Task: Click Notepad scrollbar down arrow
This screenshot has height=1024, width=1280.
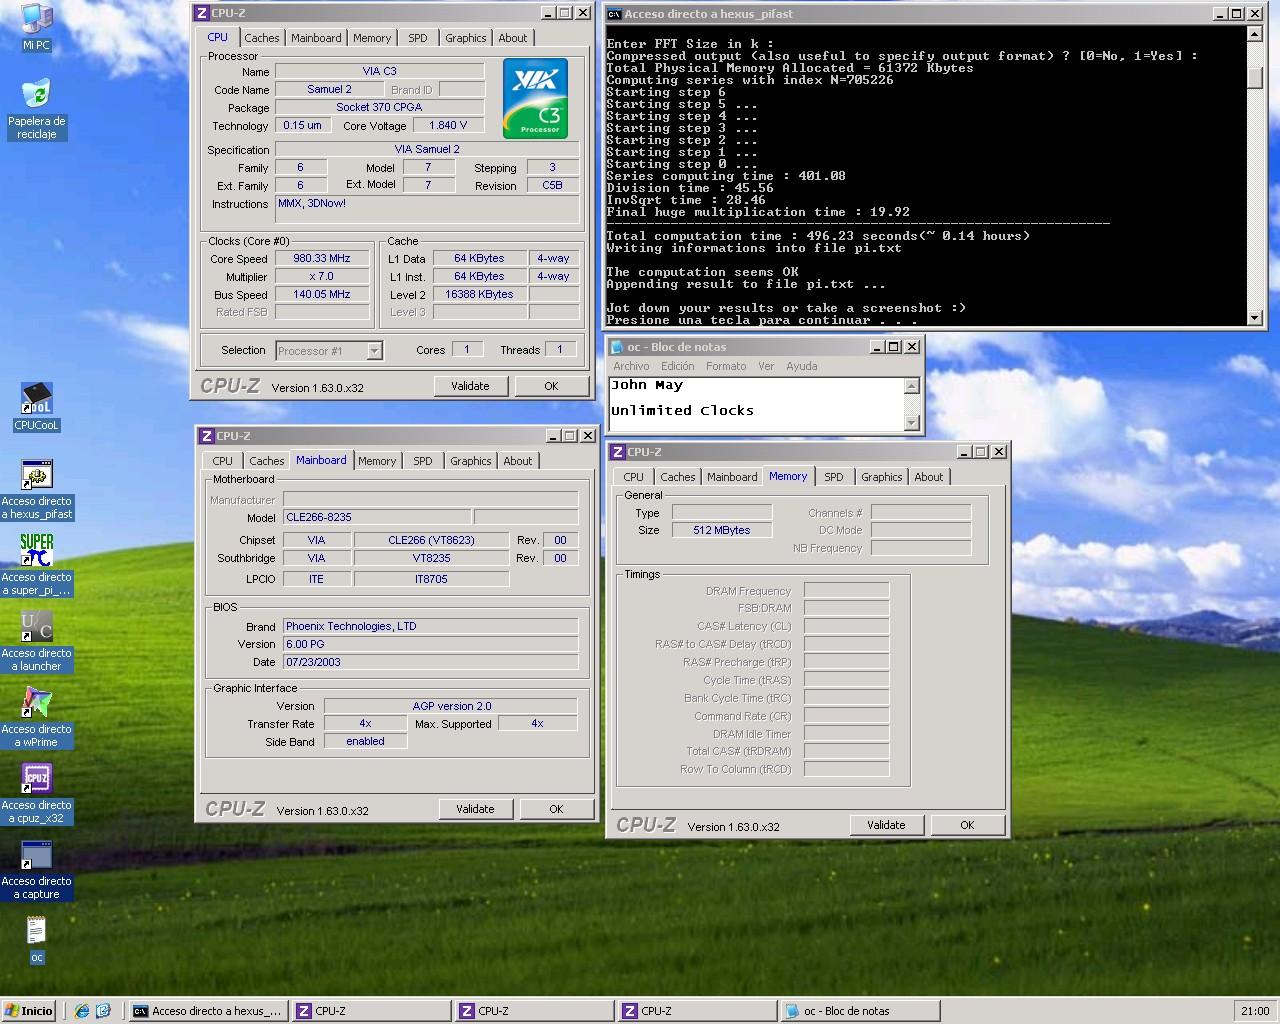Action: (911, 423)
